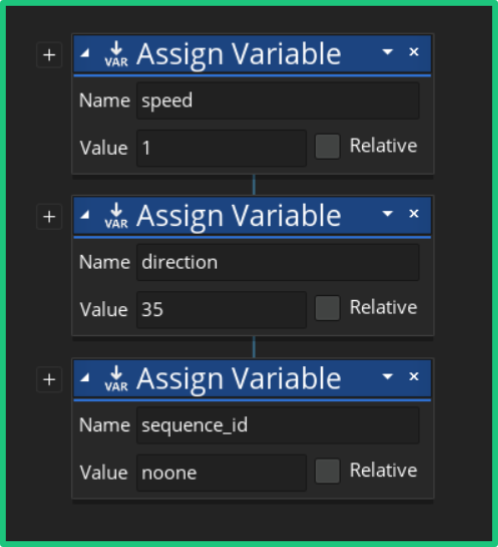Click the Name field containing speed
The height and width of the screenshot is (547, 498).
tap(278, 101)
